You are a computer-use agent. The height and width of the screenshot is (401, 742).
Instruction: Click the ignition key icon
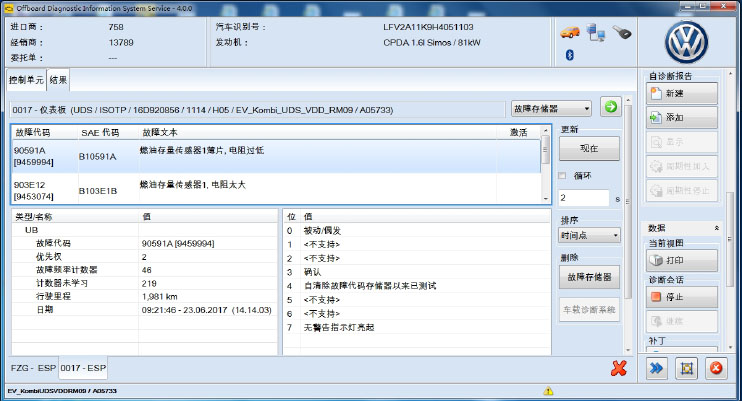tap(622, 32)
